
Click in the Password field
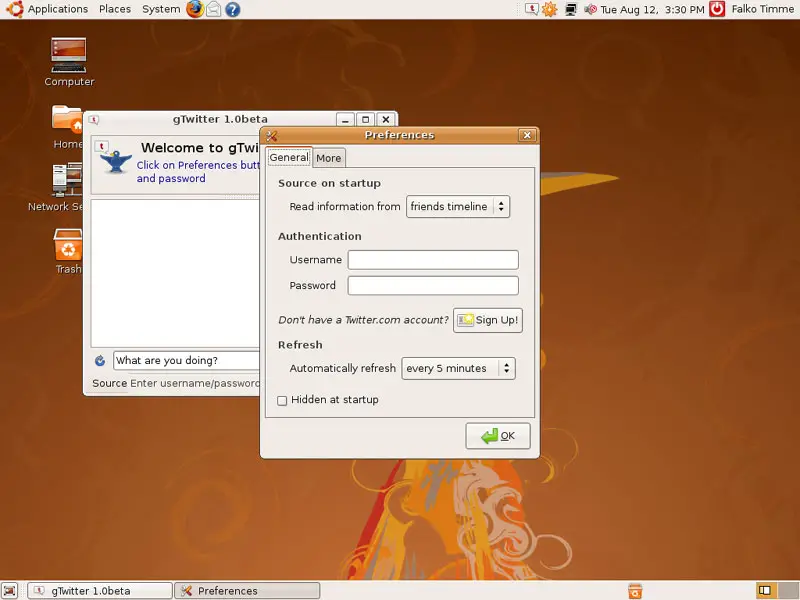pyautogui.click(x=433, y=286)
